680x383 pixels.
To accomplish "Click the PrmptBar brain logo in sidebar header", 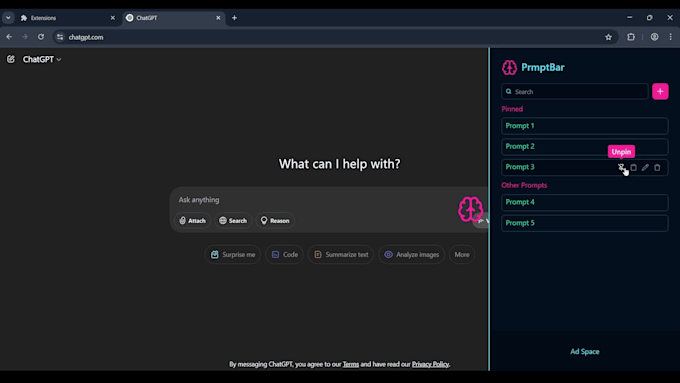I will pyautogui.click(x=510, y=67).
